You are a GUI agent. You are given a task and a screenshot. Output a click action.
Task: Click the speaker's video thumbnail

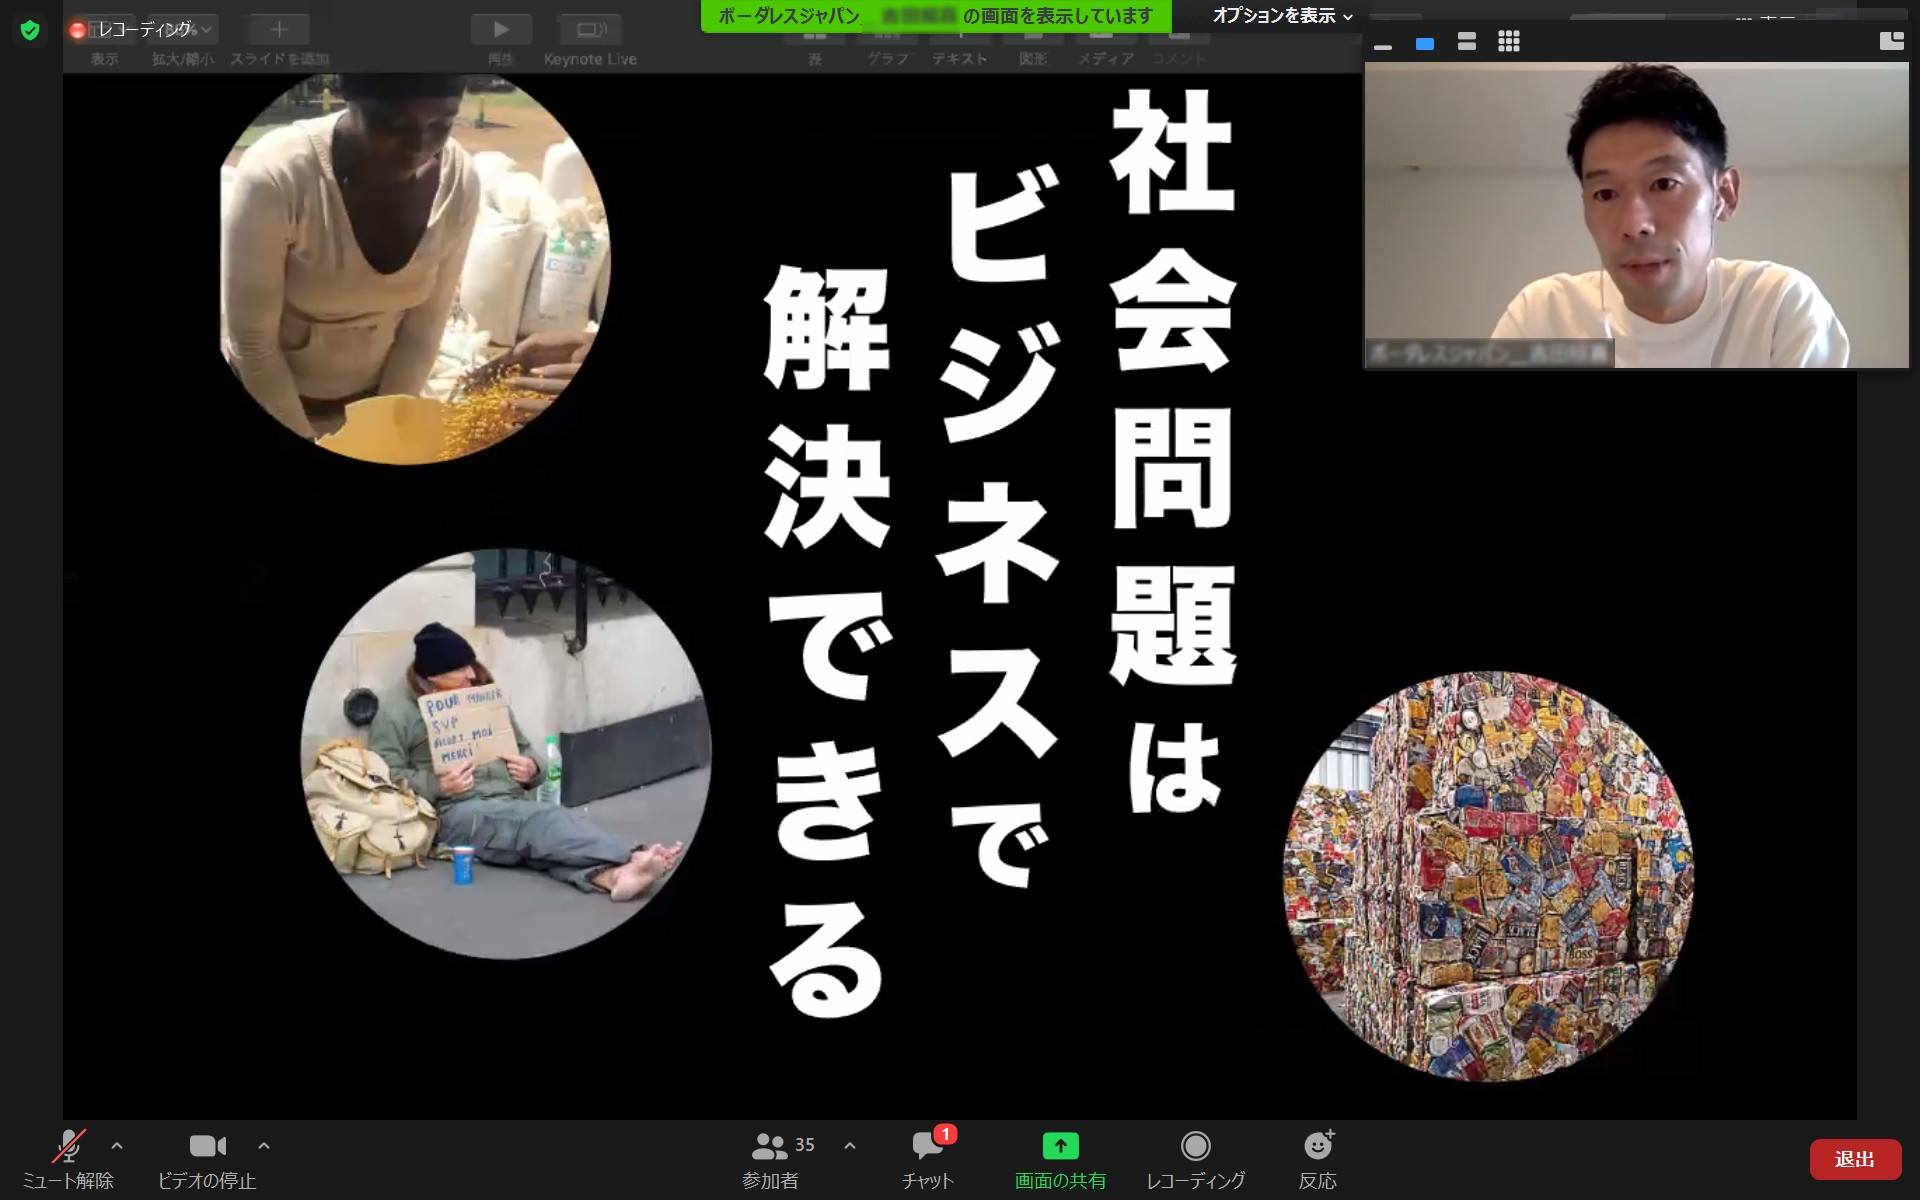click(1636, 215)
